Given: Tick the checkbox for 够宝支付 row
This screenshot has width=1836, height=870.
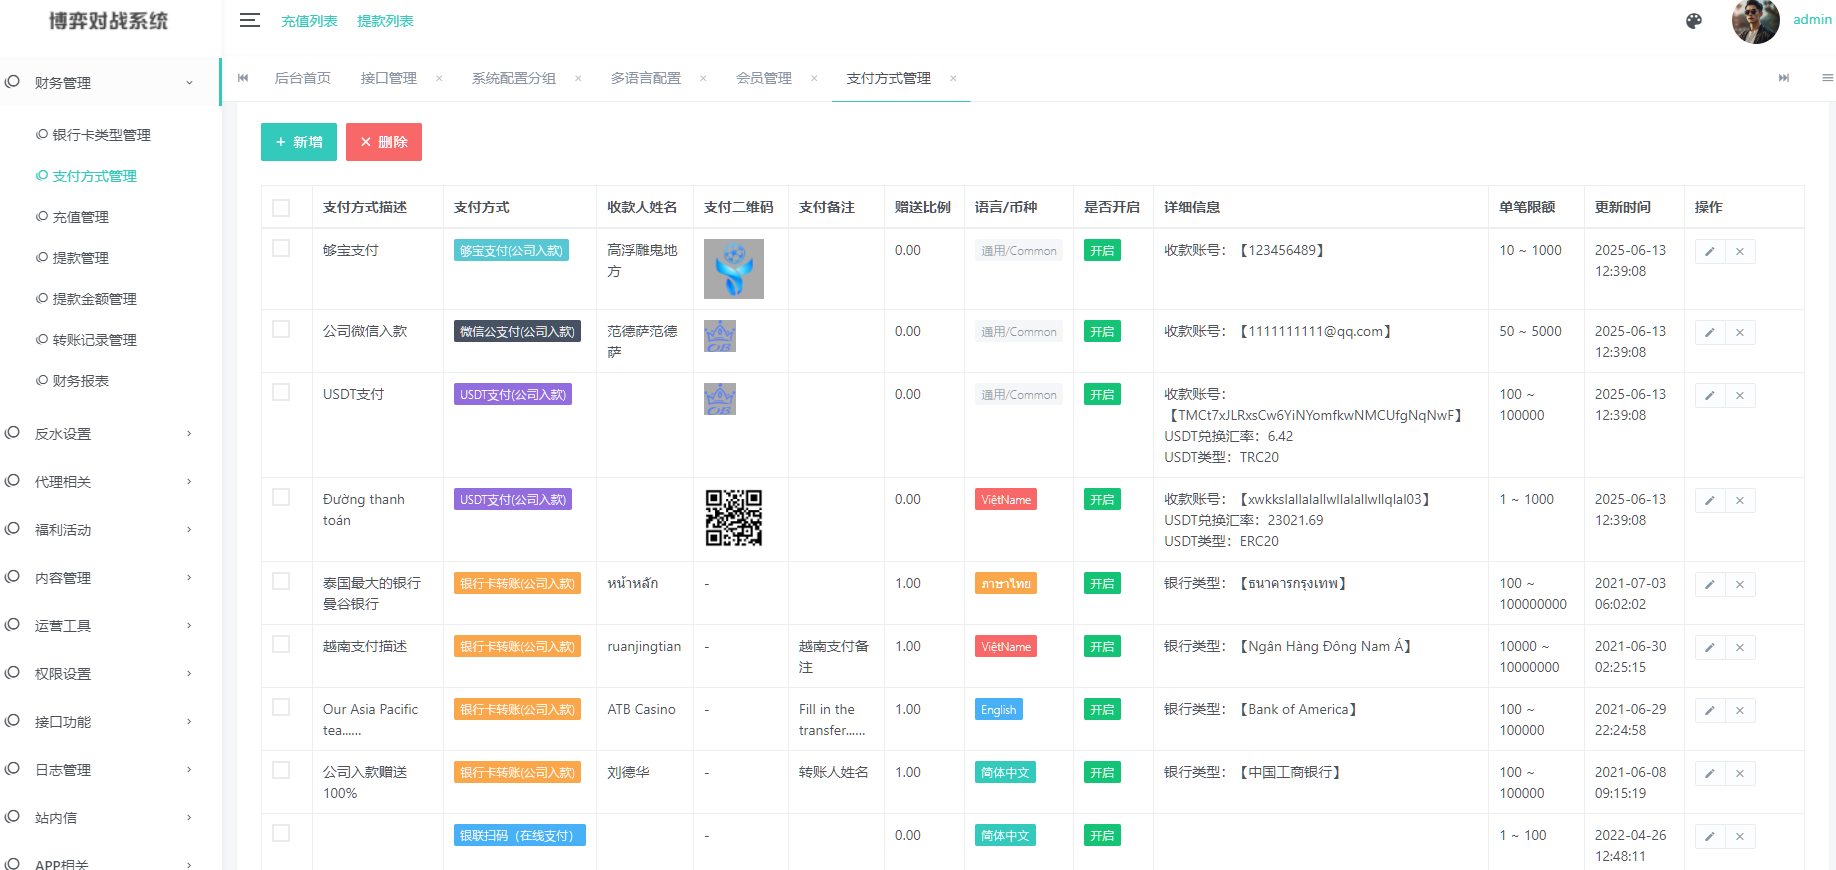Looking at the screenshot, I should coord(281,248).
